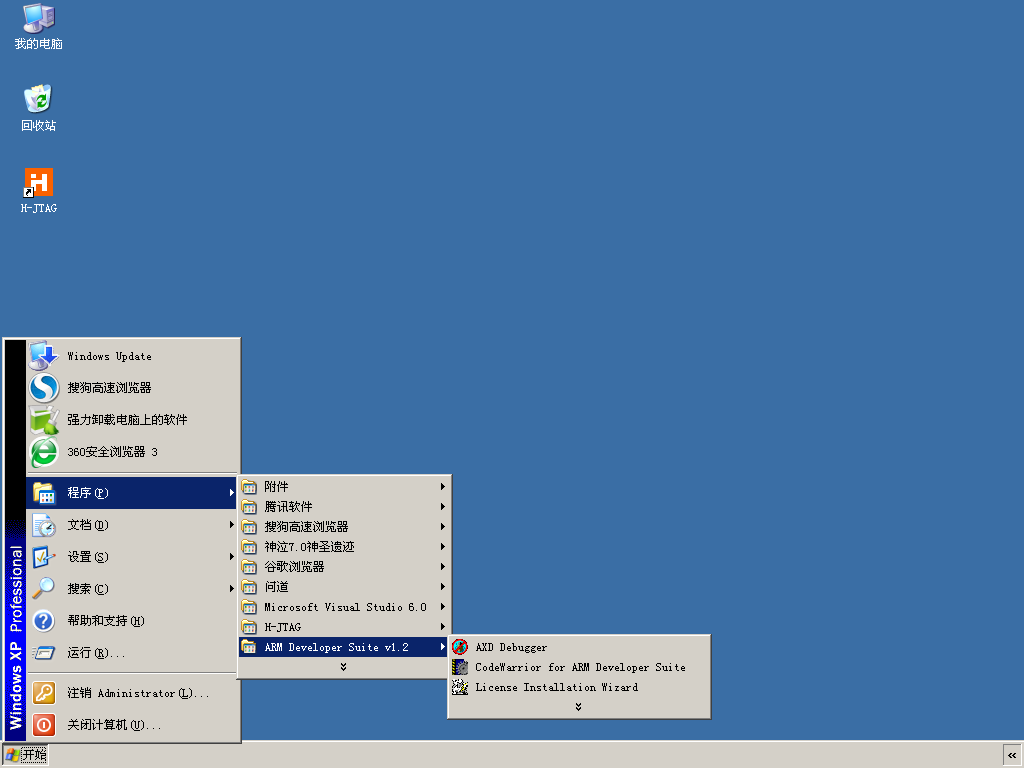The width and height of the screenshot is (1024, 768).
Task: Select the 360安全浏览器 3 text
Action: click(112, 452)
